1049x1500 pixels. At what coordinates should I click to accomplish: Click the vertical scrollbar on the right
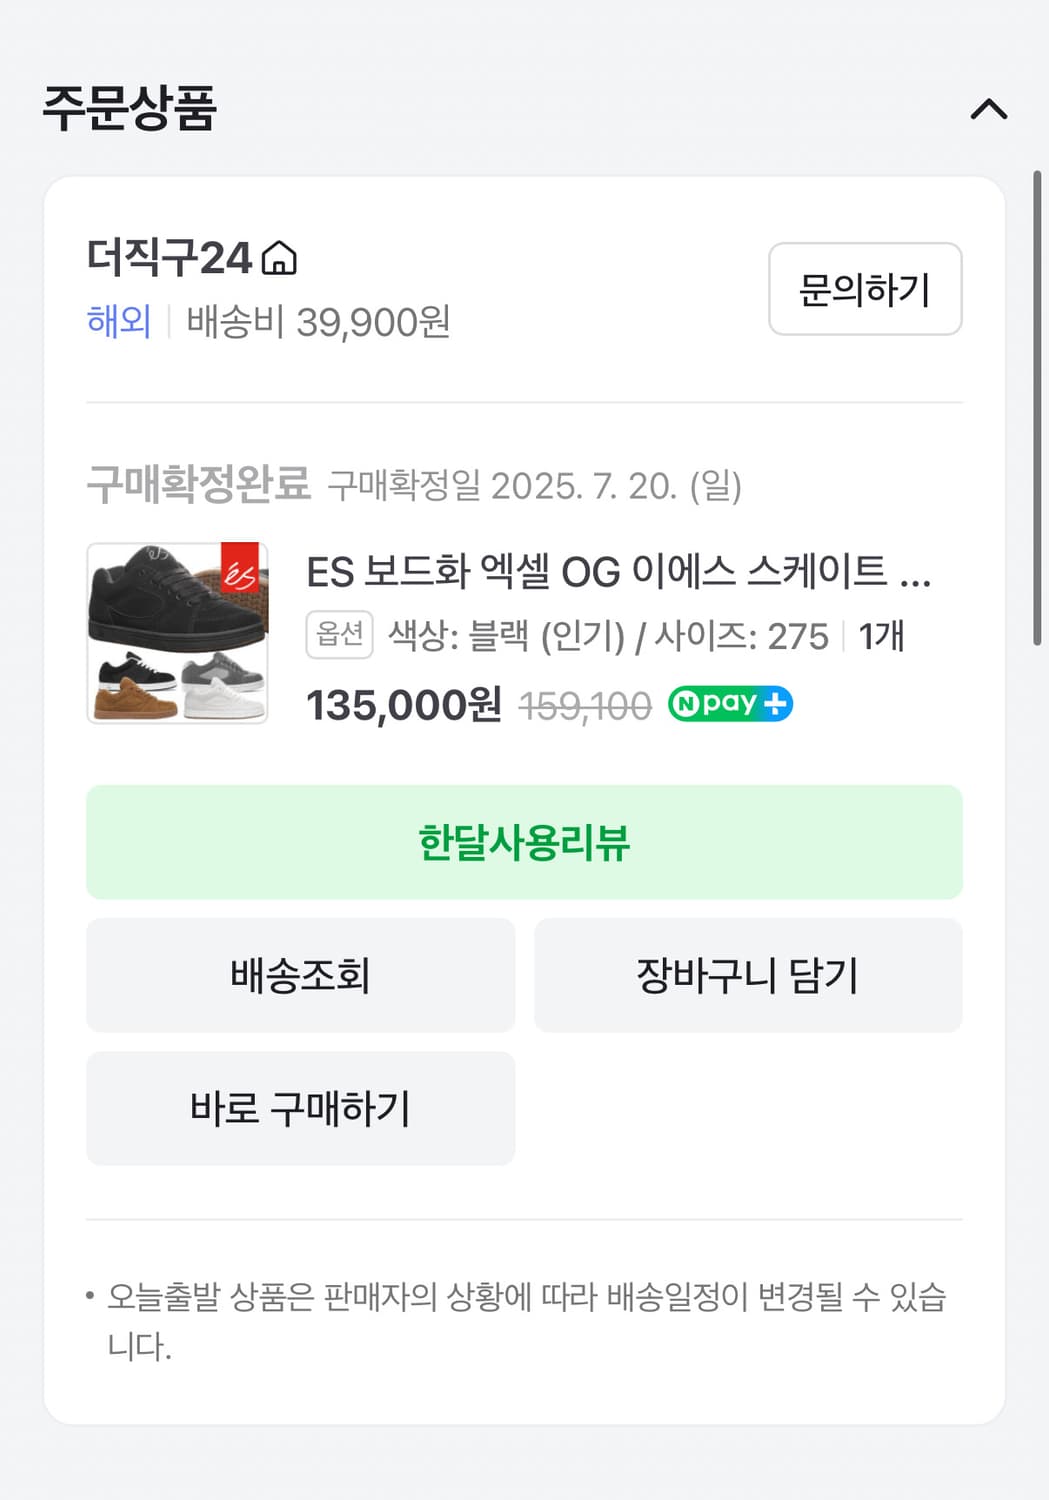1037,408
